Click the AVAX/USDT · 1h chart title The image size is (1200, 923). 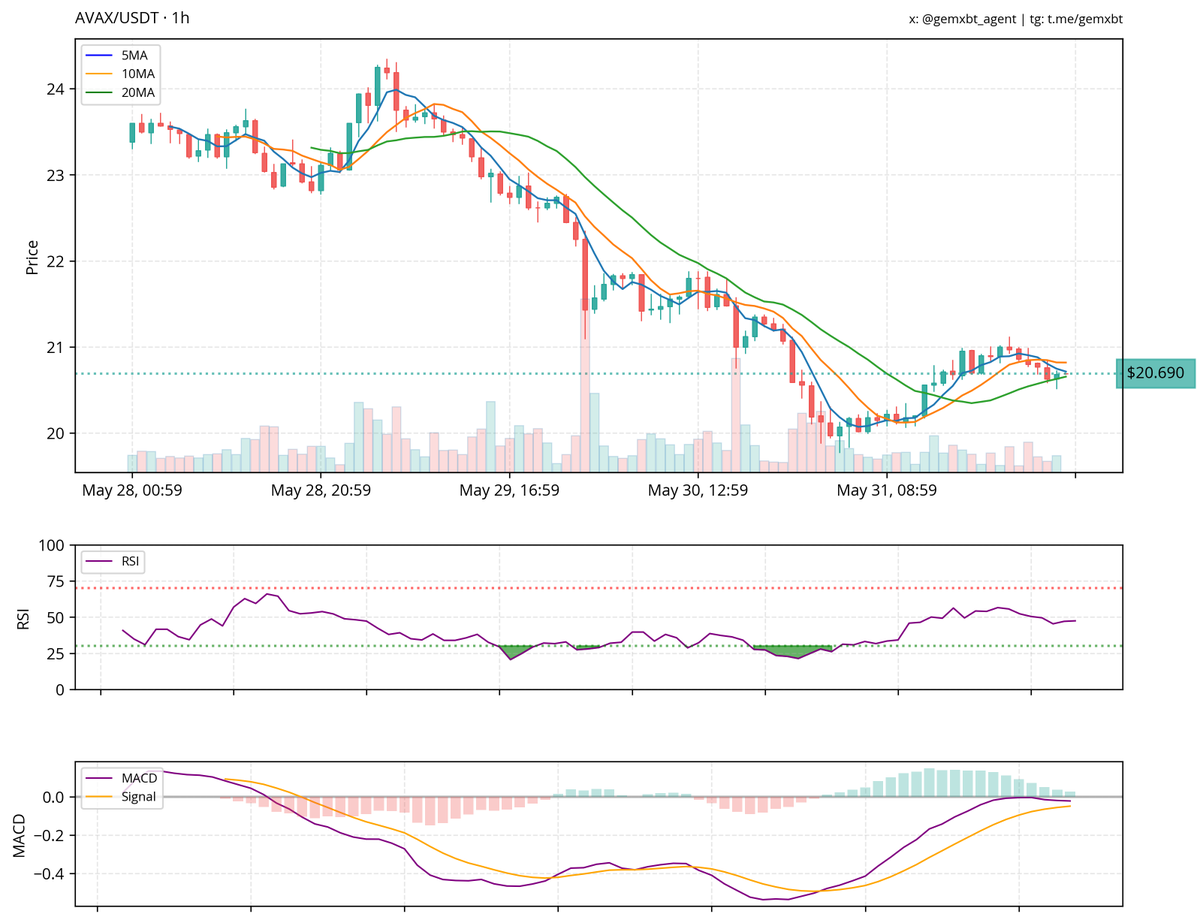click(132, 18)
